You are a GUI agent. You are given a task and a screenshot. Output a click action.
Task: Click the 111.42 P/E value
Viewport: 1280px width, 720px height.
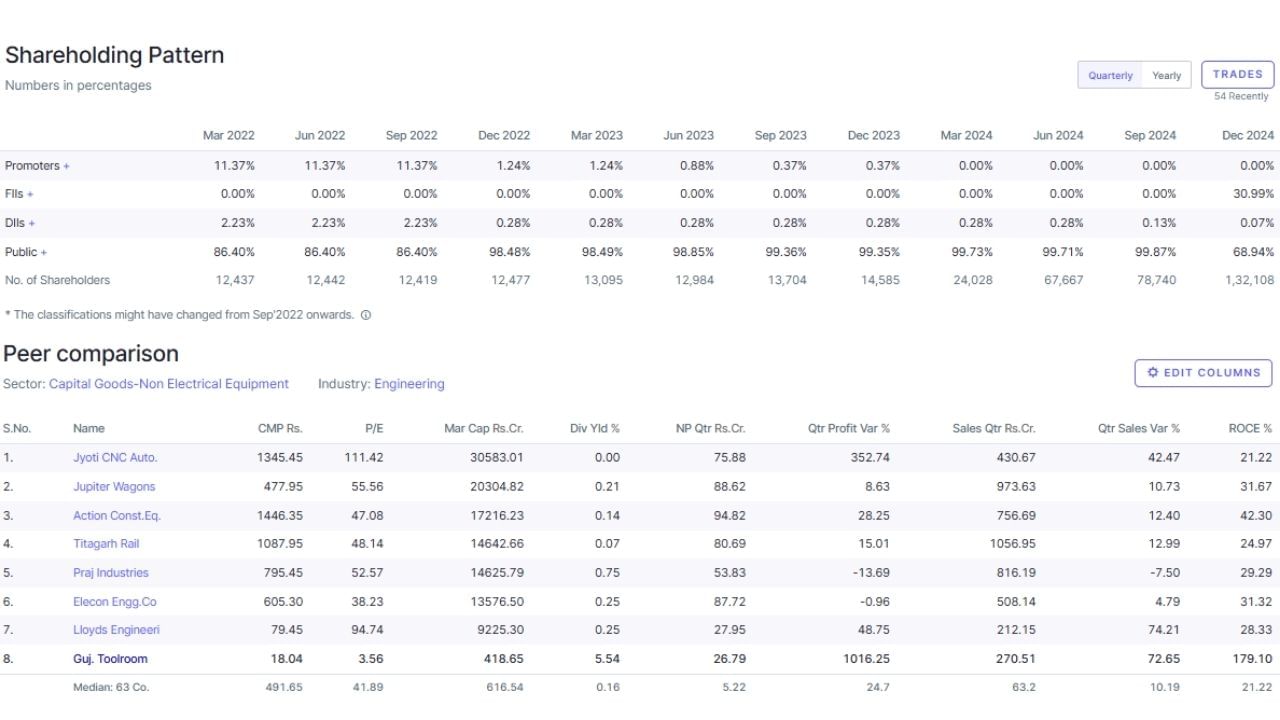click(363, 458)
